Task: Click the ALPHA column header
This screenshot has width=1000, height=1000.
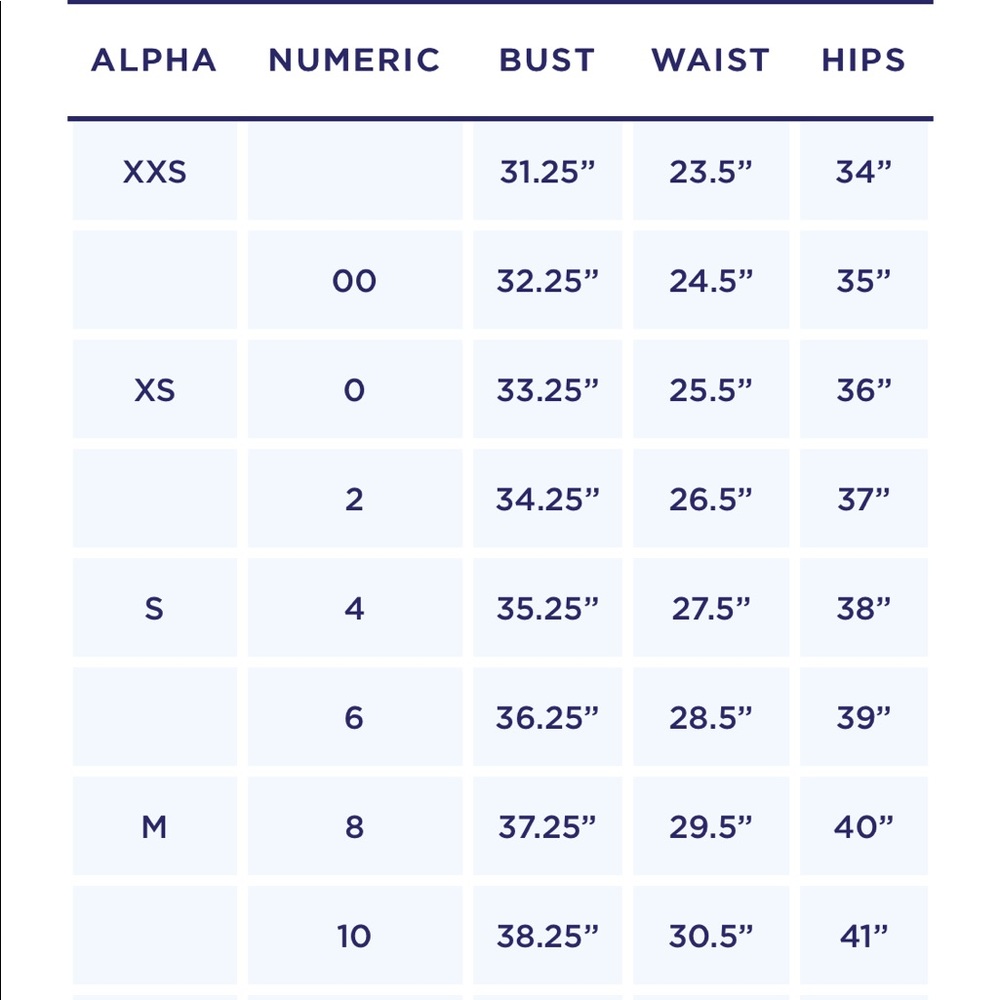Action: click(x=154, y=61)
